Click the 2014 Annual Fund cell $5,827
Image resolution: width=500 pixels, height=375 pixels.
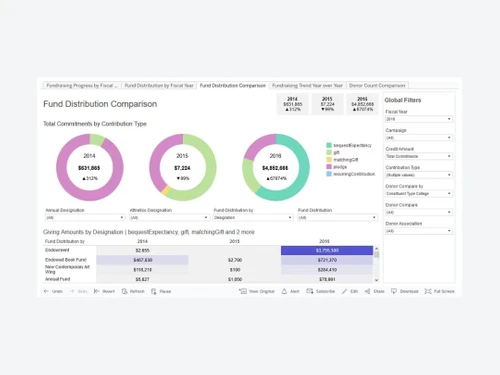point(142,279)
